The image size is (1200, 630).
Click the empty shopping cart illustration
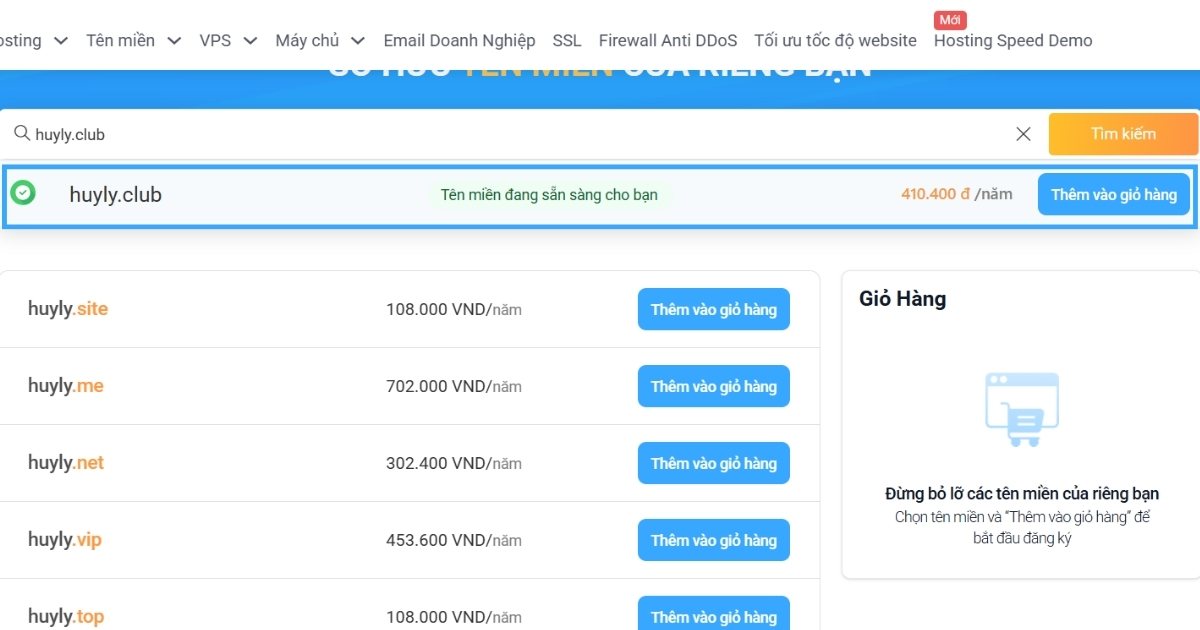tap(1021, 410)
